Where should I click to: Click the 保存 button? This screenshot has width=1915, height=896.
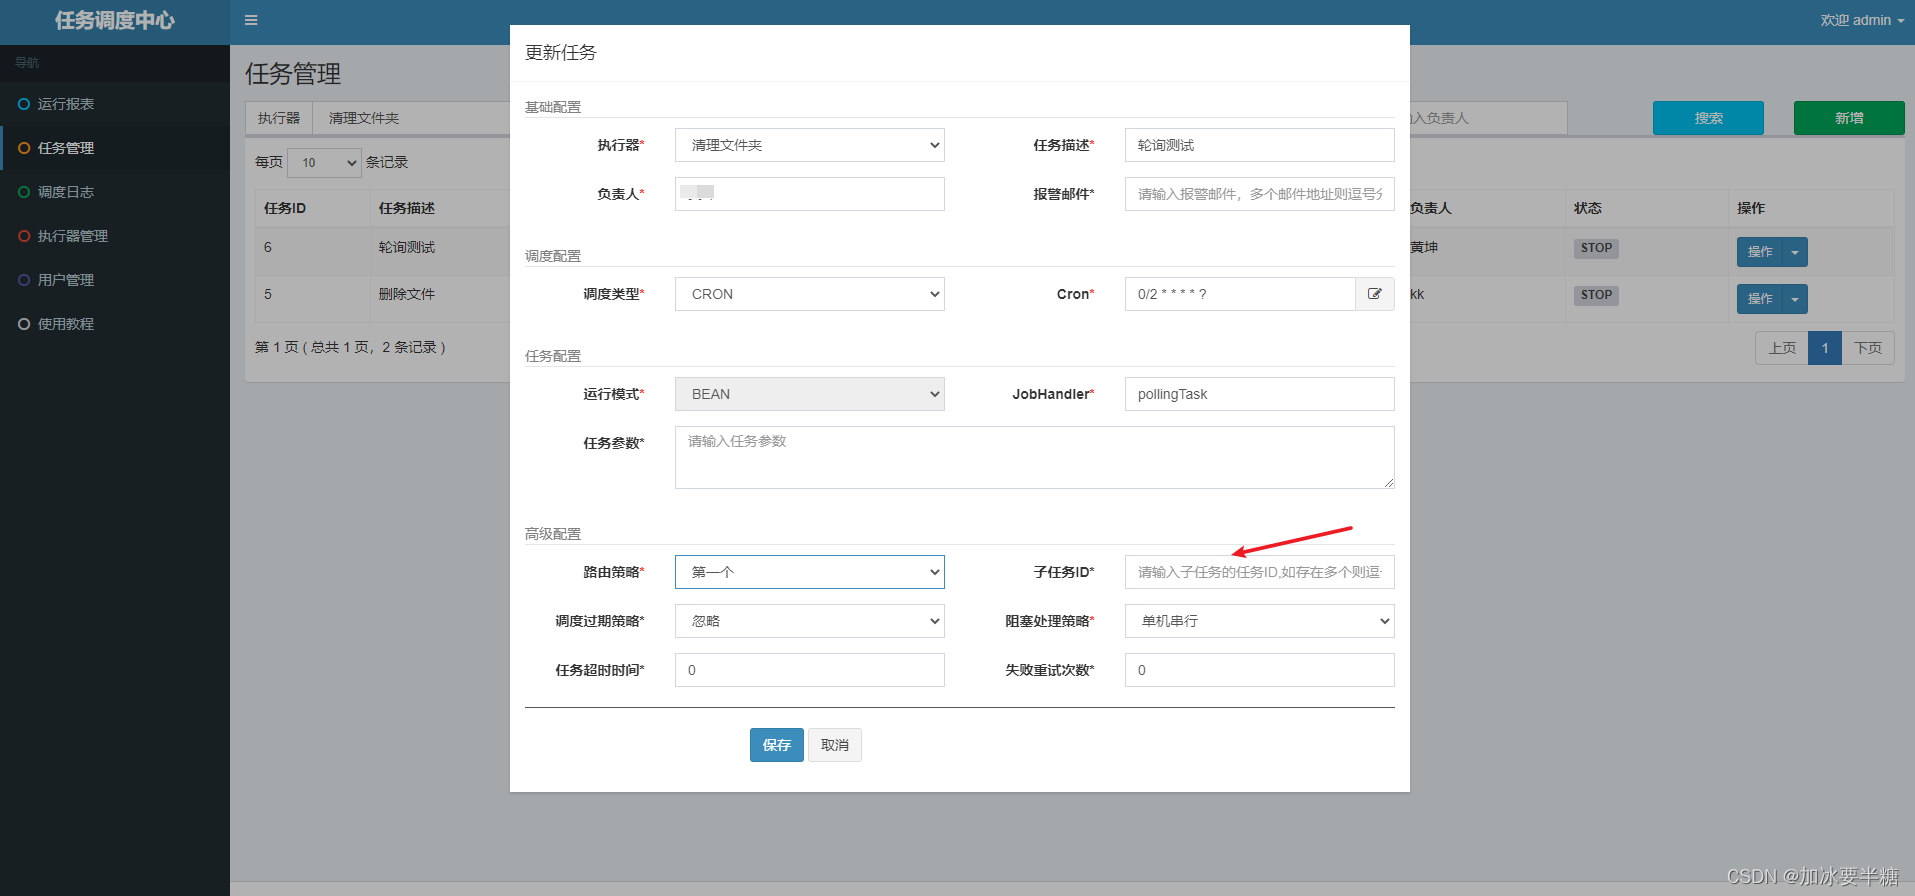pos(777,745)
